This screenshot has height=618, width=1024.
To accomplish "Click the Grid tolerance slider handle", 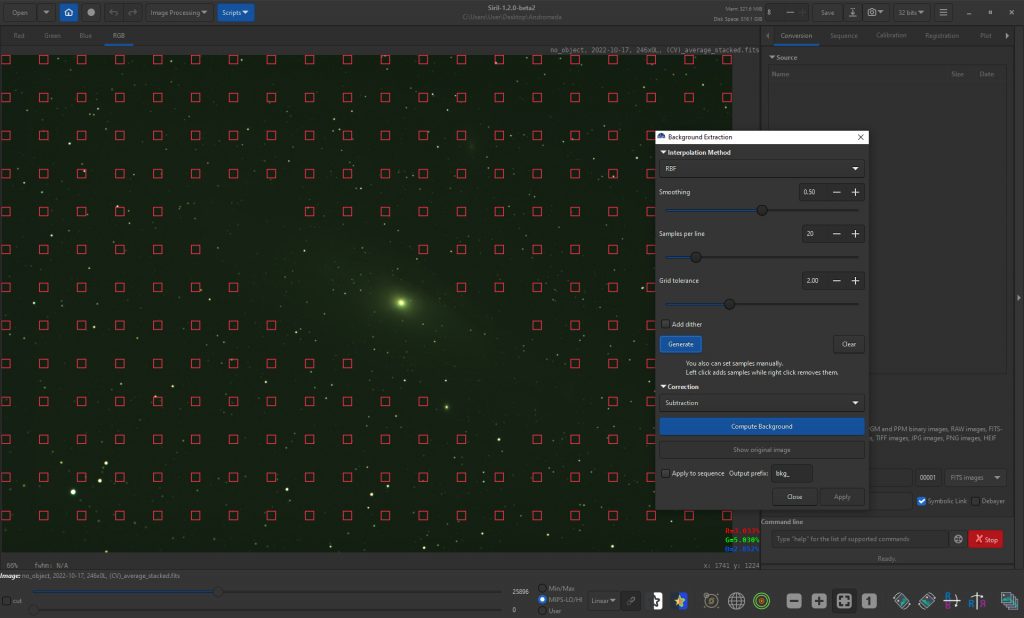I will 729,304.
